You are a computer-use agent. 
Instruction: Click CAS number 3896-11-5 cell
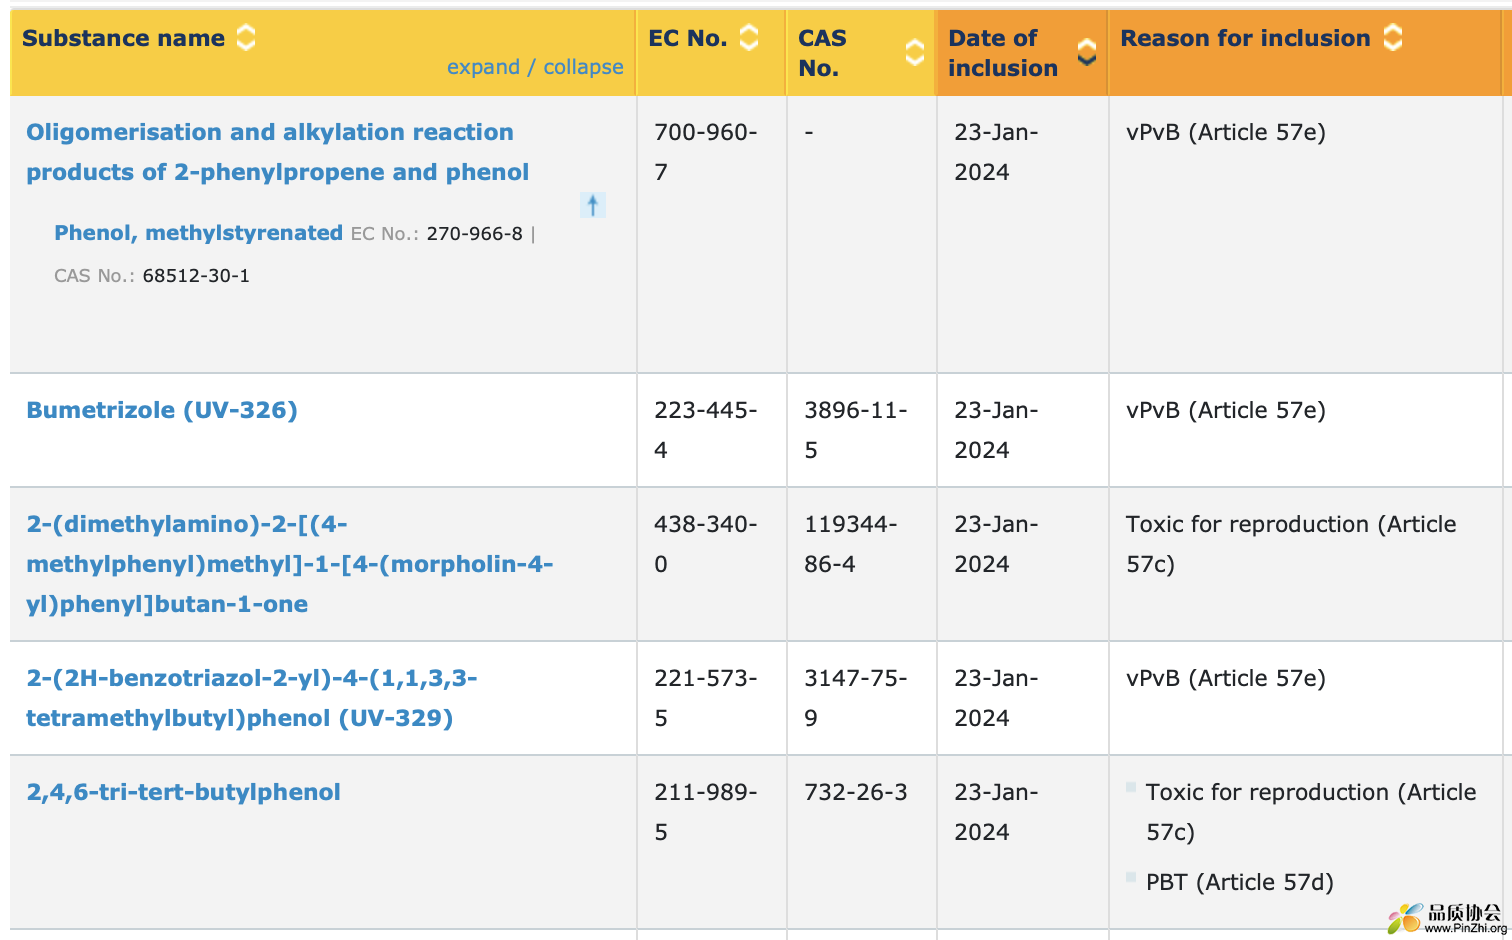point(855,430)
